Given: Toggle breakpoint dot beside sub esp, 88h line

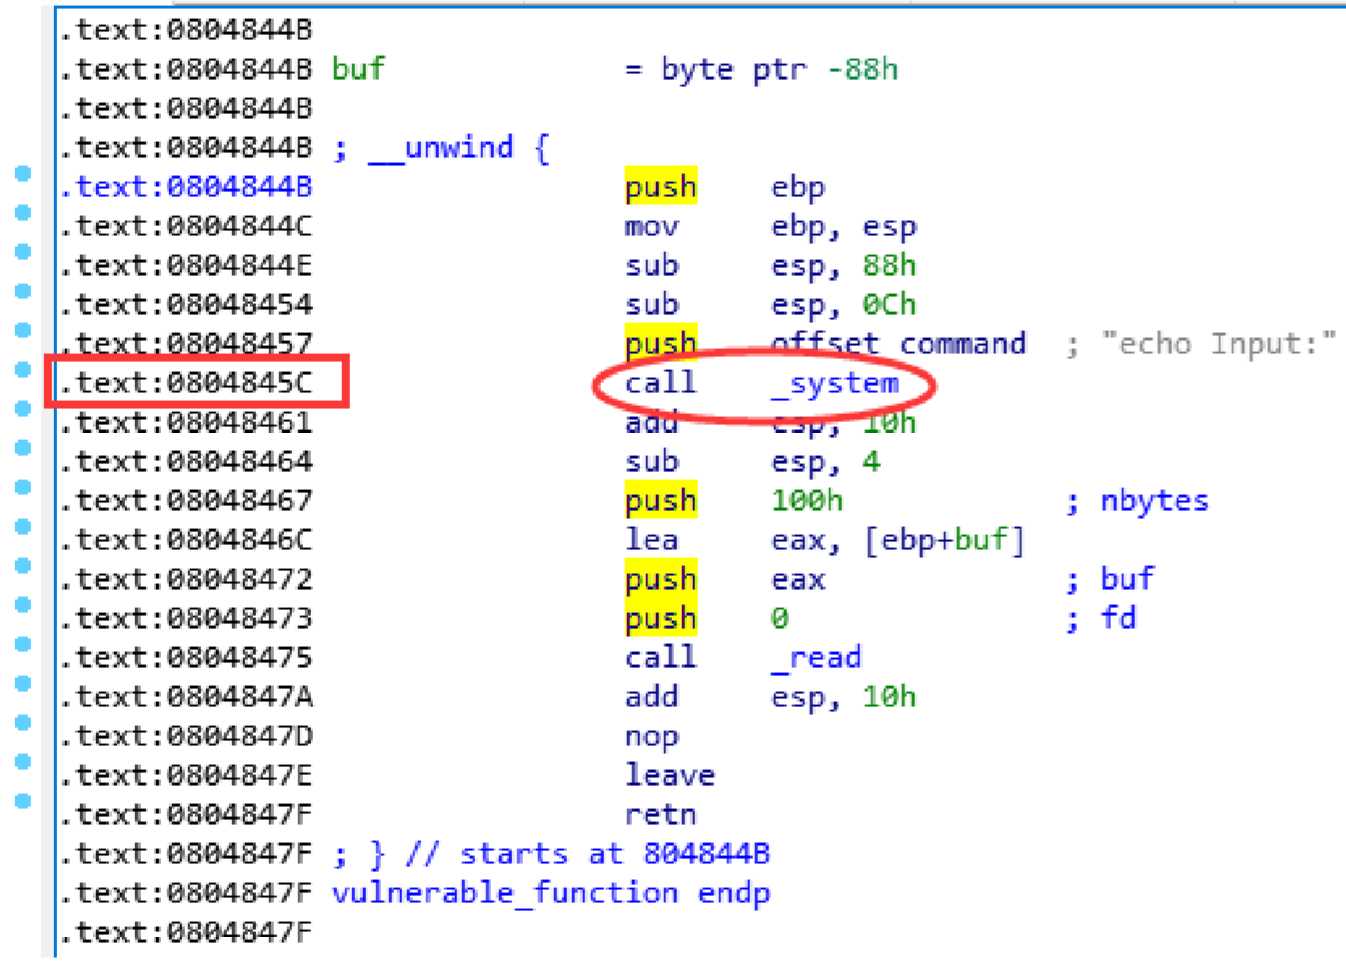Looking at the screenshot, I should [23, 252].
